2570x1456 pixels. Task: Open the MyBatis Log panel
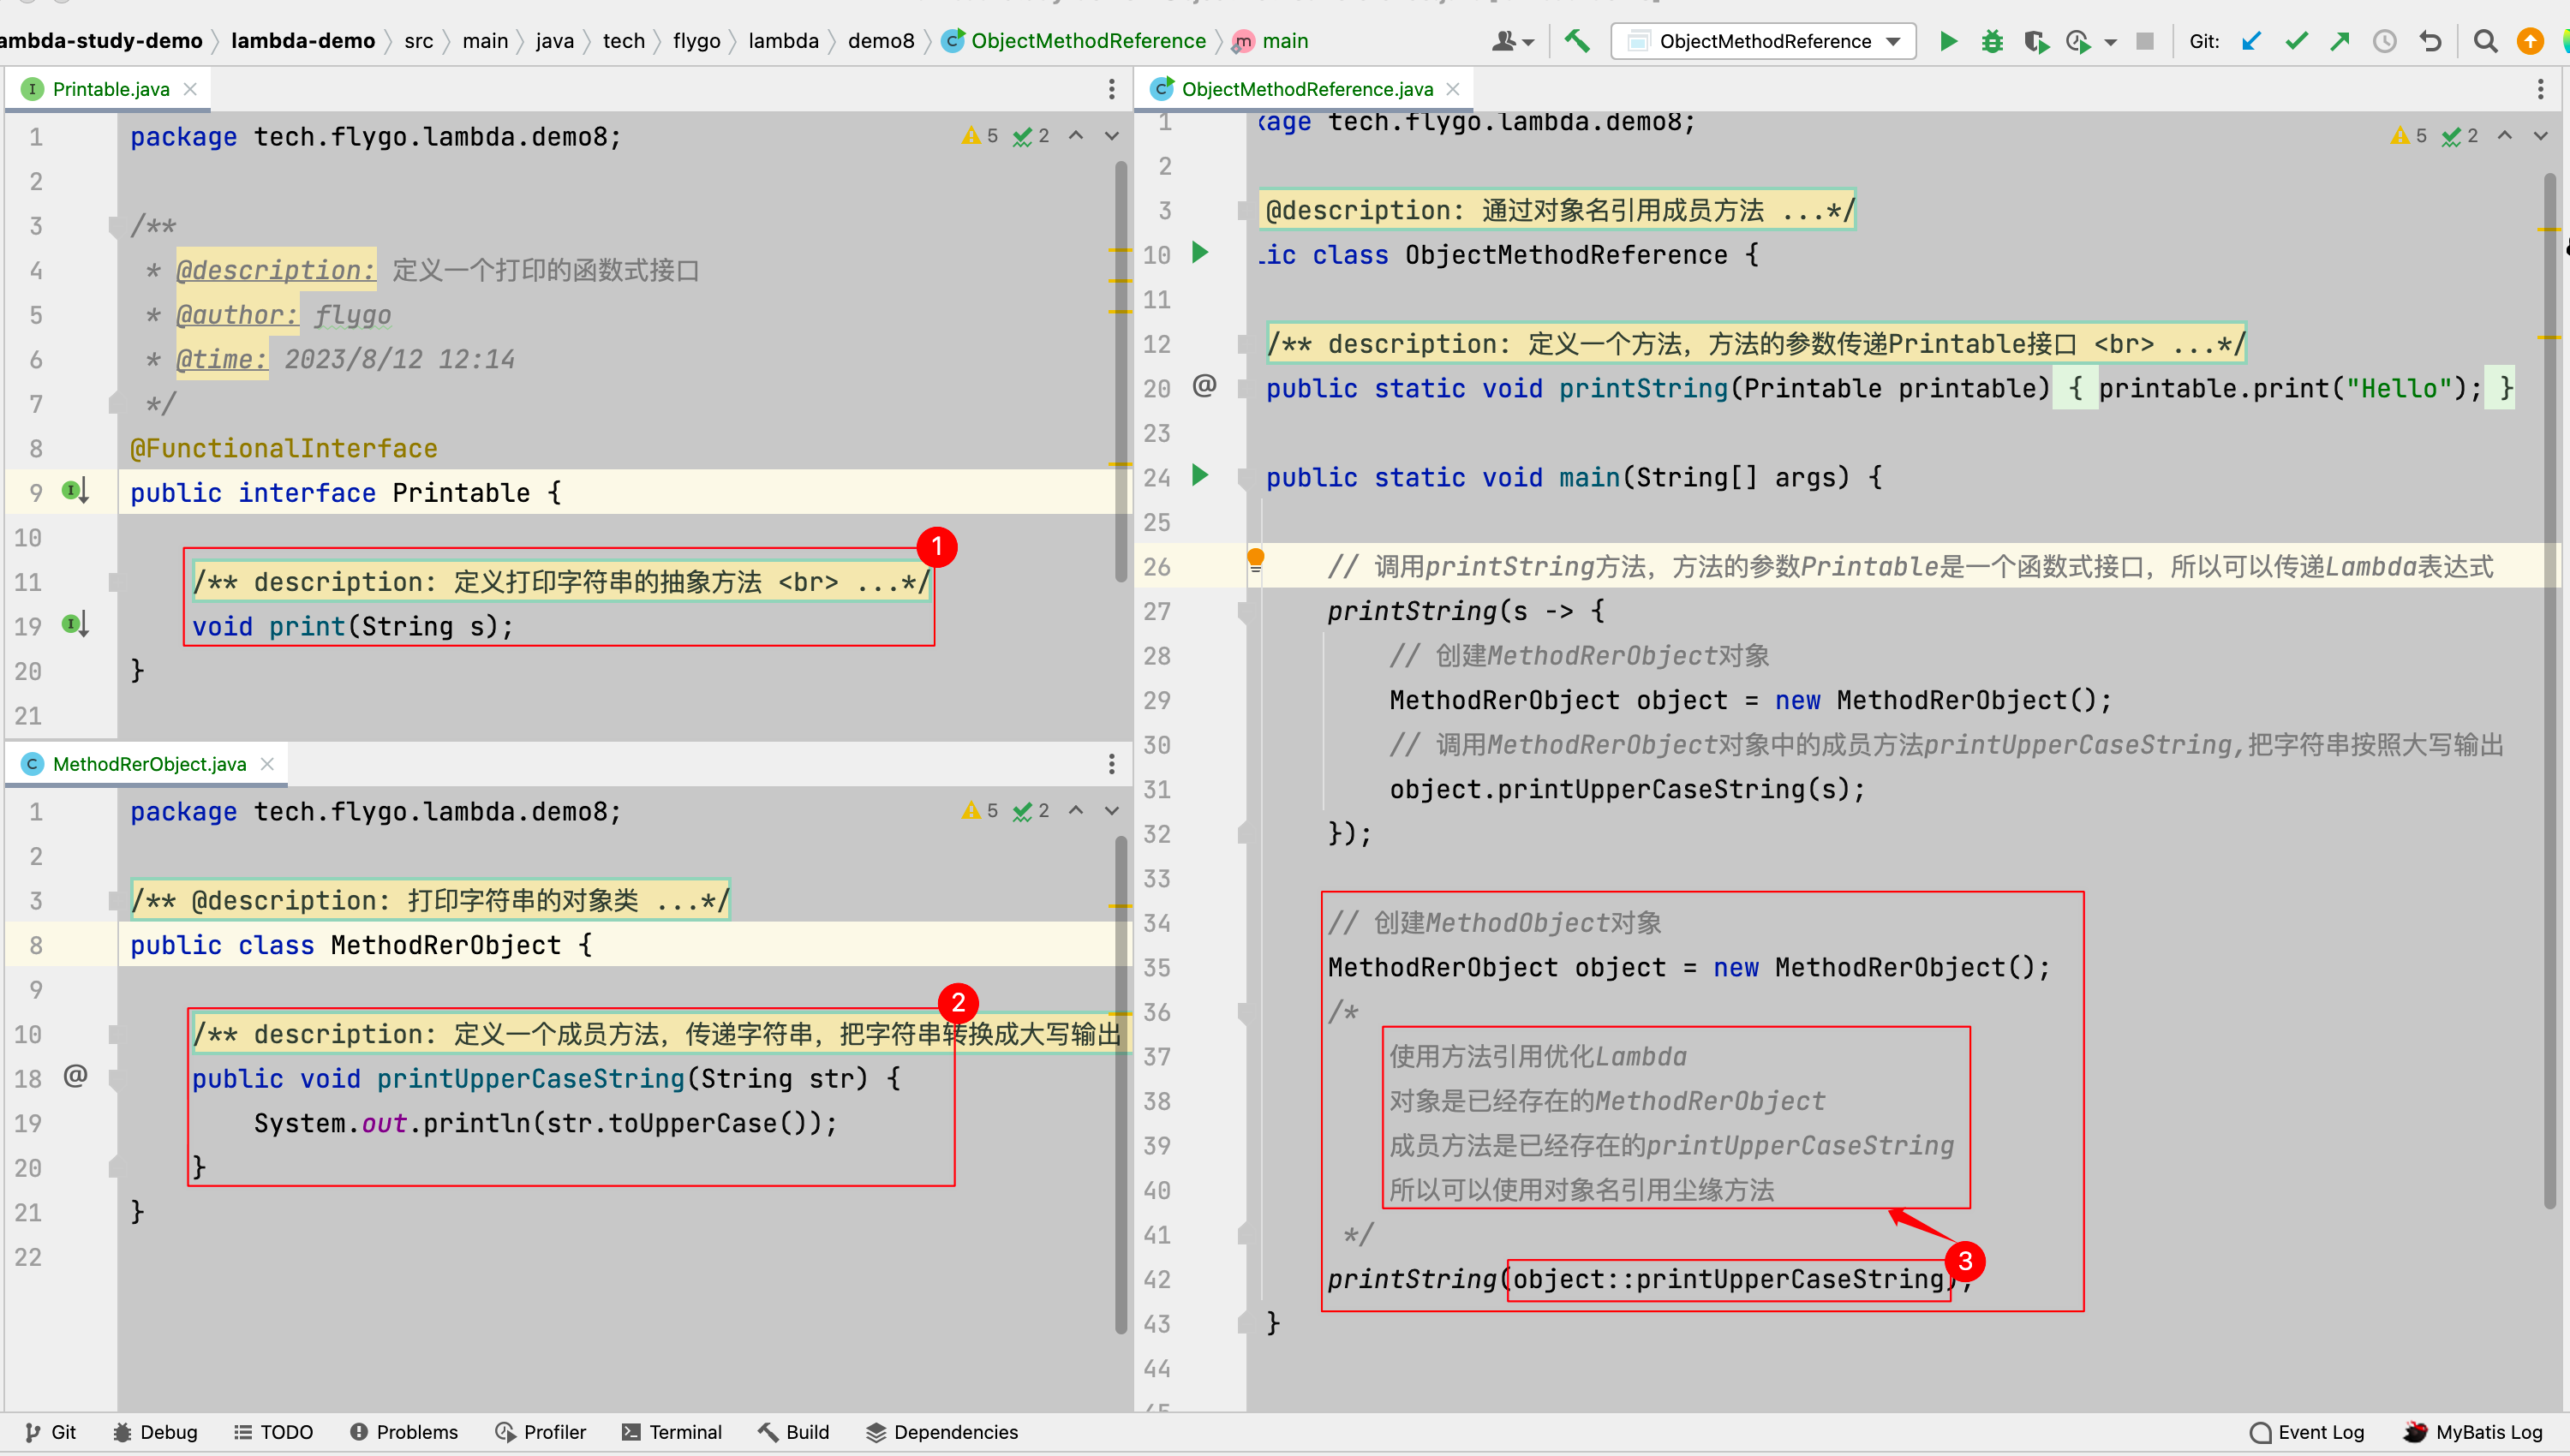(2473, 1432)
